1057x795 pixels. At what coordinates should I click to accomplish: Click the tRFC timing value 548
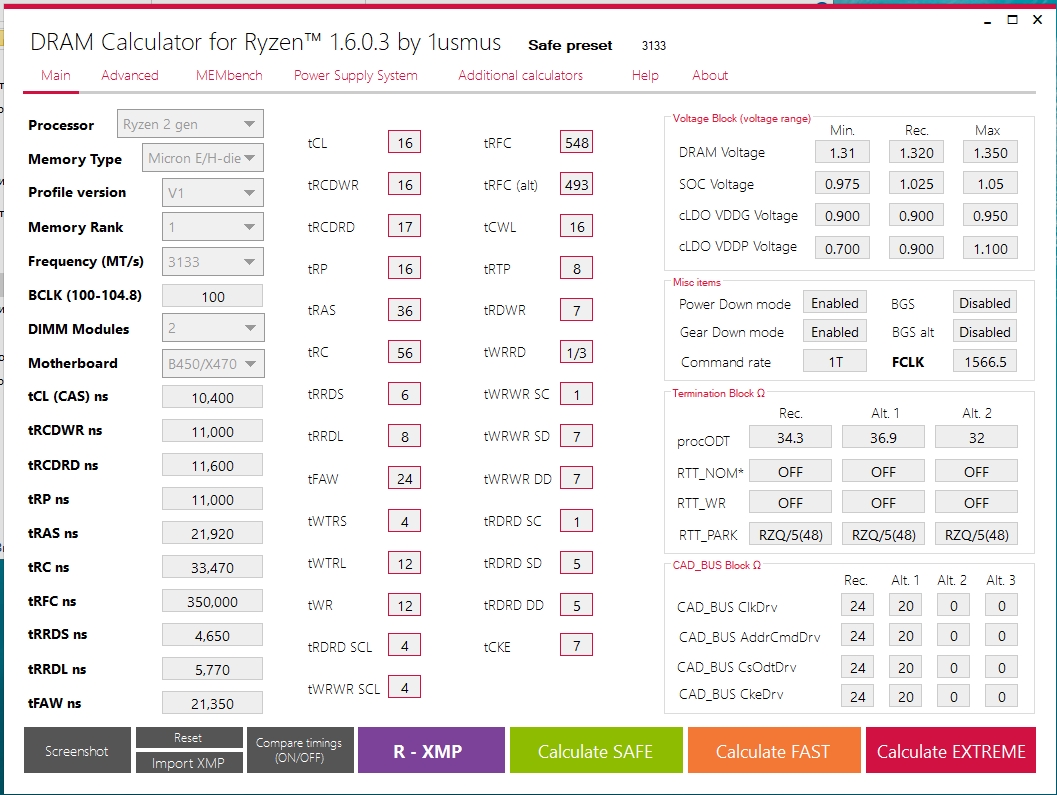click(576, 142)
